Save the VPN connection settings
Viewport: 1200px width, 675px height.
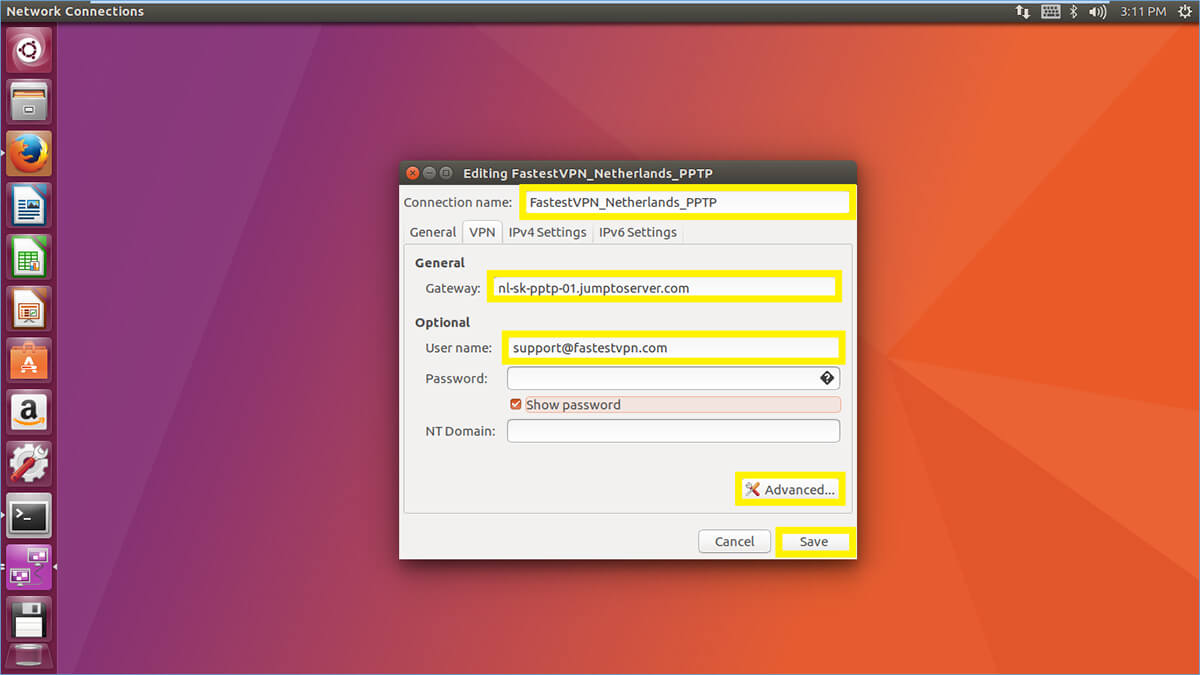[x=814, y=541]
